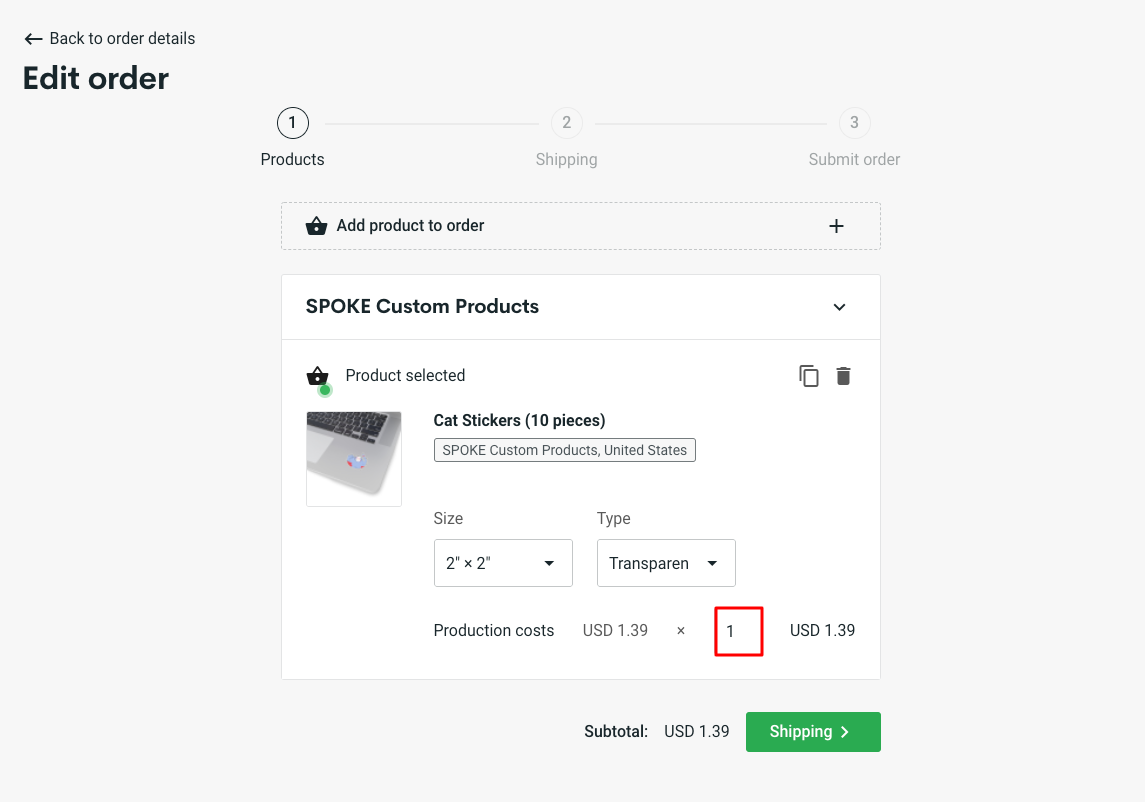Click the green status dot on the basket icon
Viewport: 1145px width, 802px height.
point(324,388)
